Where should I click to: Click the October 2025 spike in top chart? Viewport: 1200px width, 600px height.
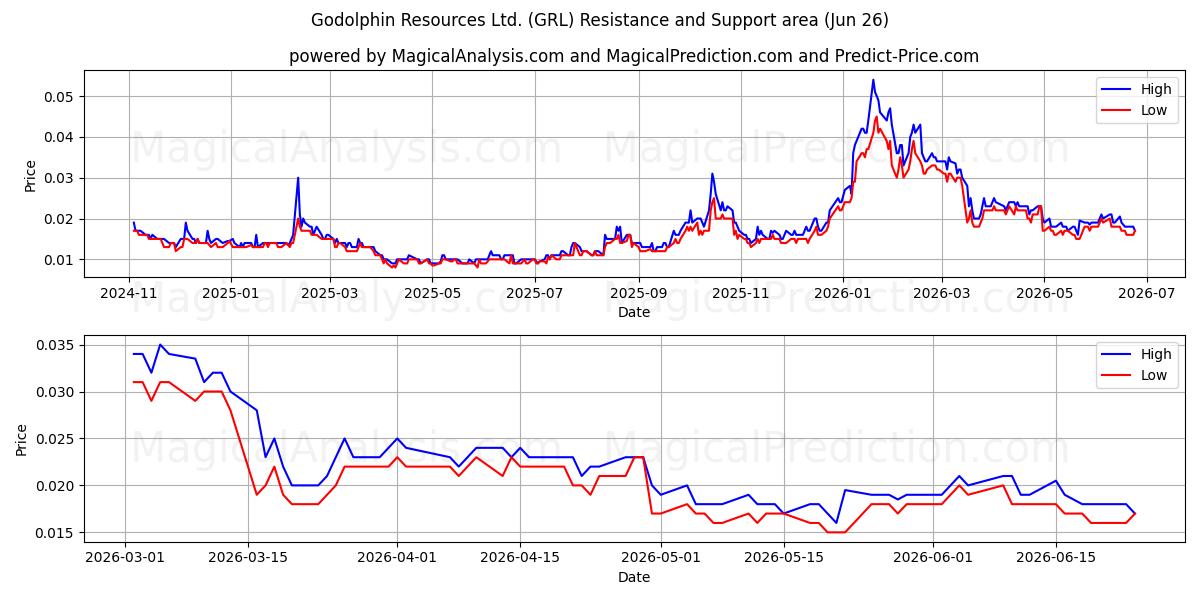point(712,174)
